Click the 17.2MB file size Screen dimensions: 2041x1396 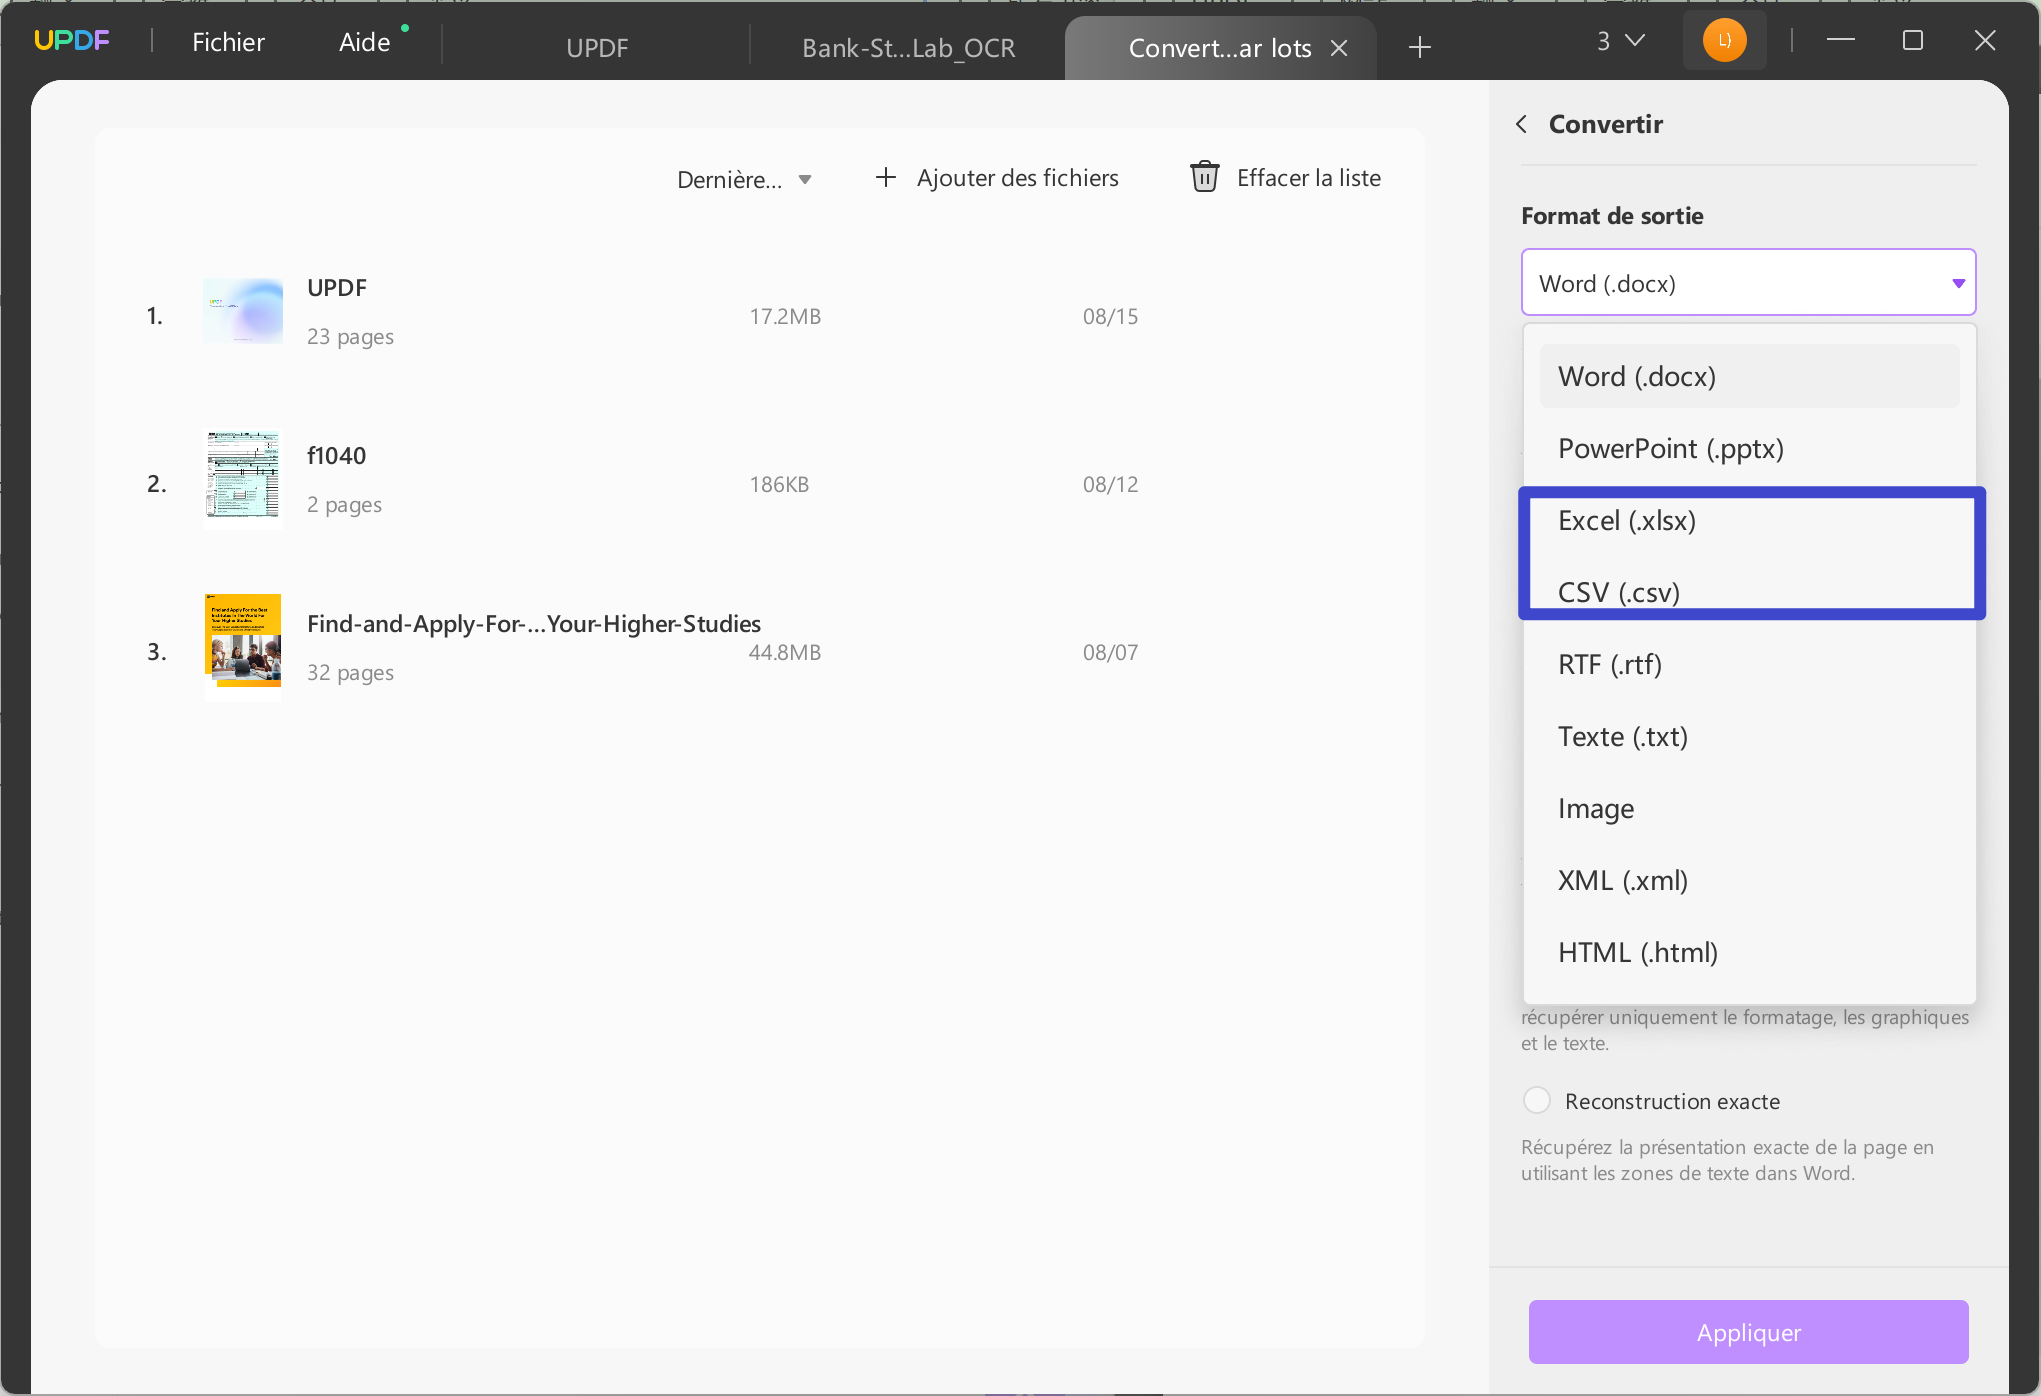785,317
